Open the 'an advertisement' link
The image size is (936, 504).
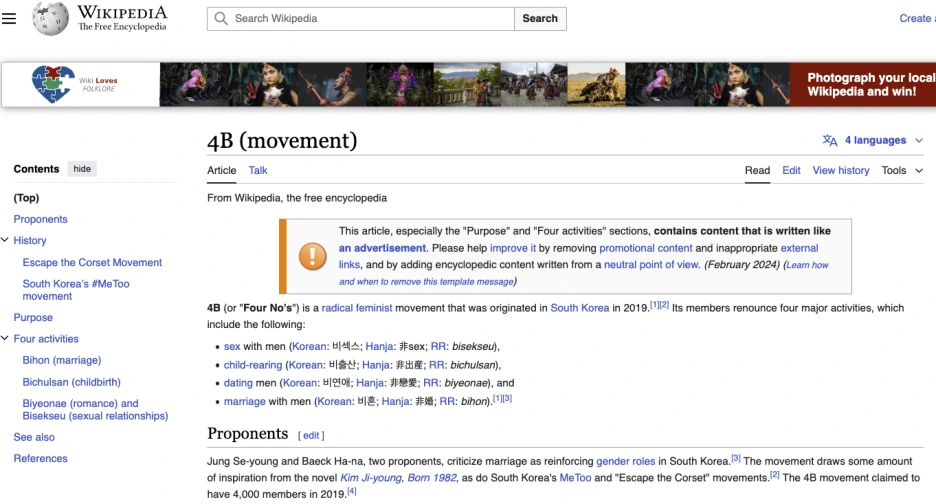pyautogui.click(x=382, y=248)
